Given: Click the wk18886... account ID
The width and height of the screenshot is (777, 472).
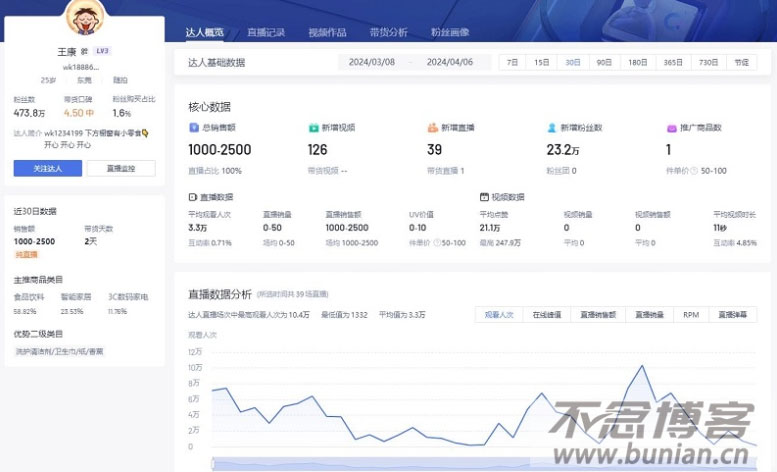Looking at the screenshot, I should (81, 67).
